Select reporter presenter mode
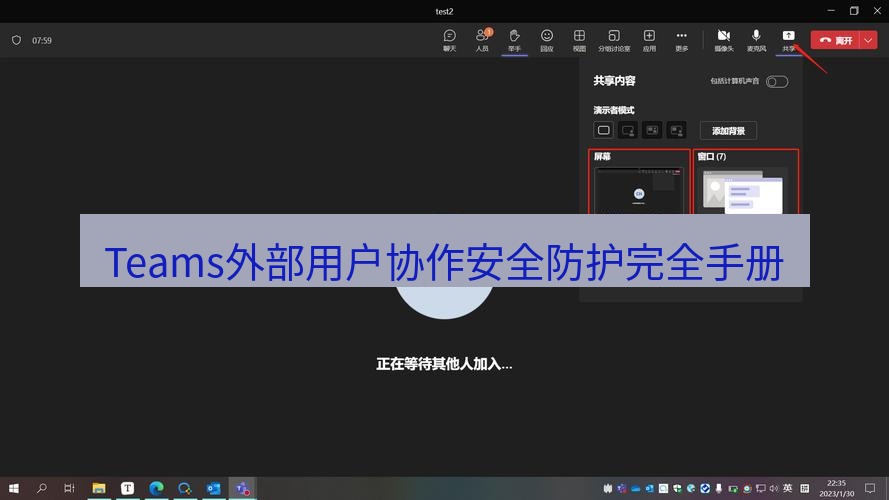This screenshot has width=889, height=500. click(x=676, y=130)
